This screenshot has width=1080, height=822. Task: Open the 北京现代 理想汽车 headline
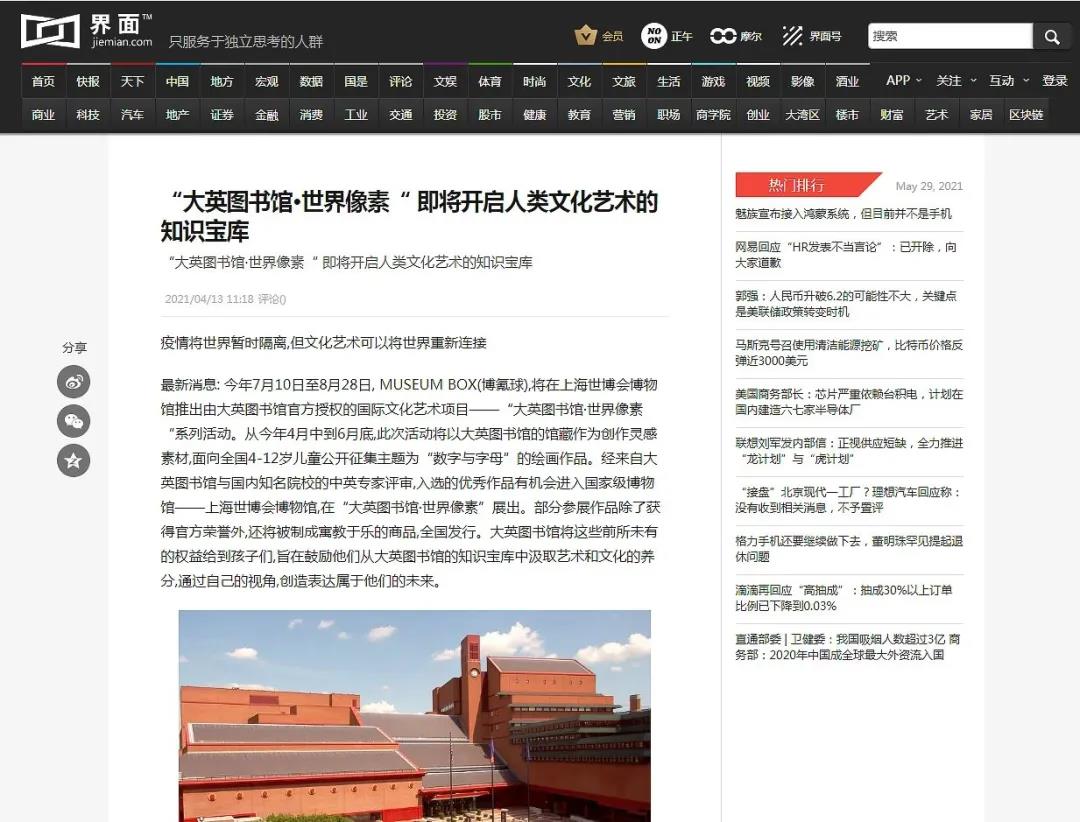(848, 500)
